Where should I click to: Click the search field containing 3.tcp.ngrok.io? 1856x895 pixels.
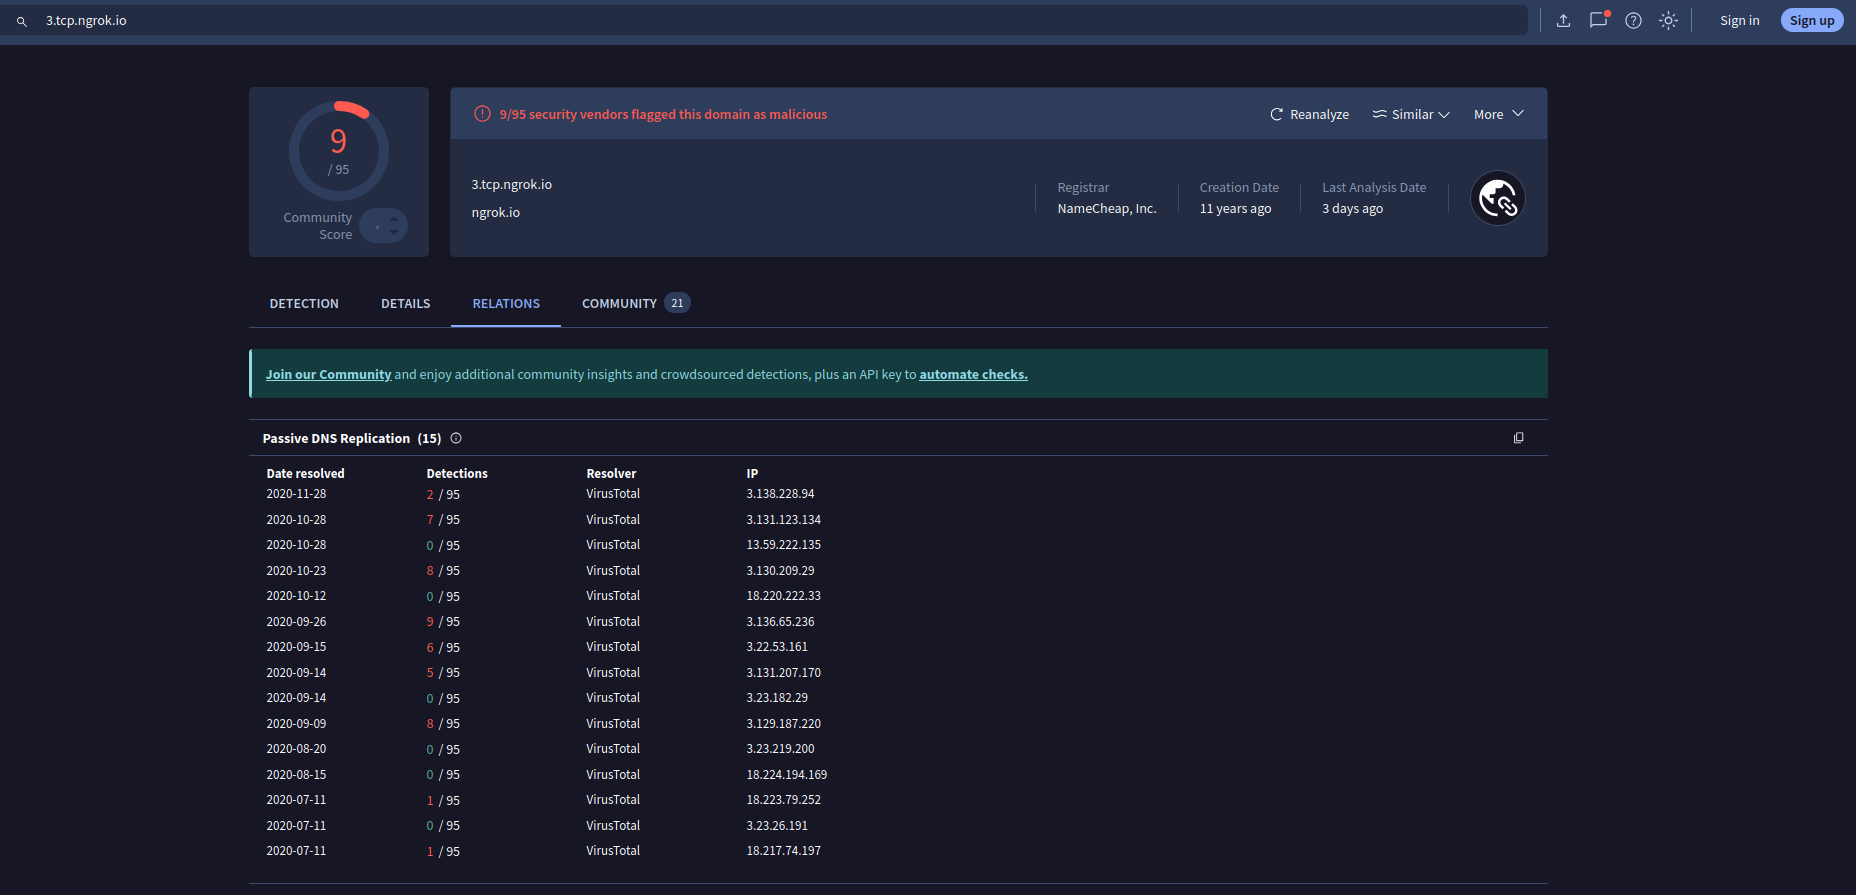tap(780, 21)
